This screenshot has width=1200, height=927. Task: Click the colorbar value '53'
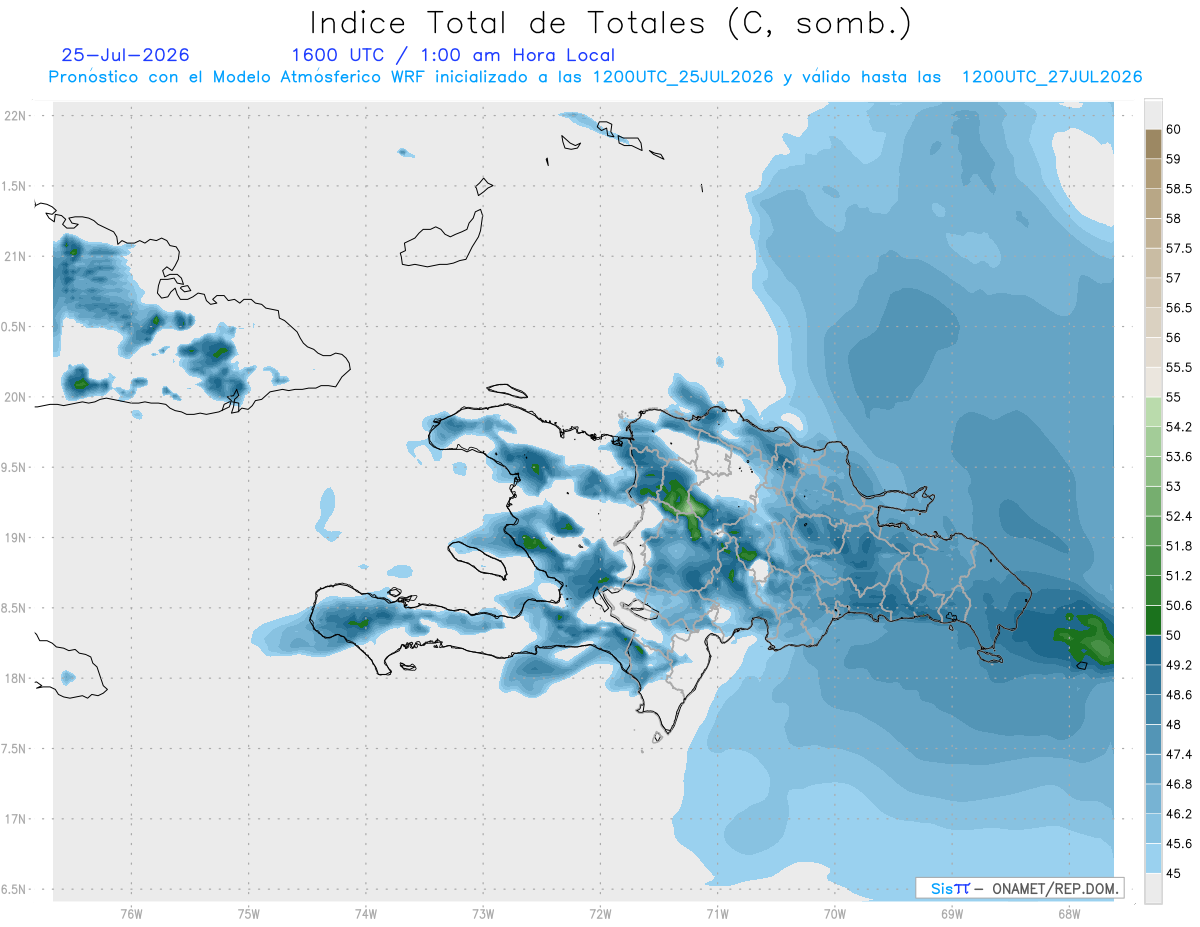(1173, 487)
